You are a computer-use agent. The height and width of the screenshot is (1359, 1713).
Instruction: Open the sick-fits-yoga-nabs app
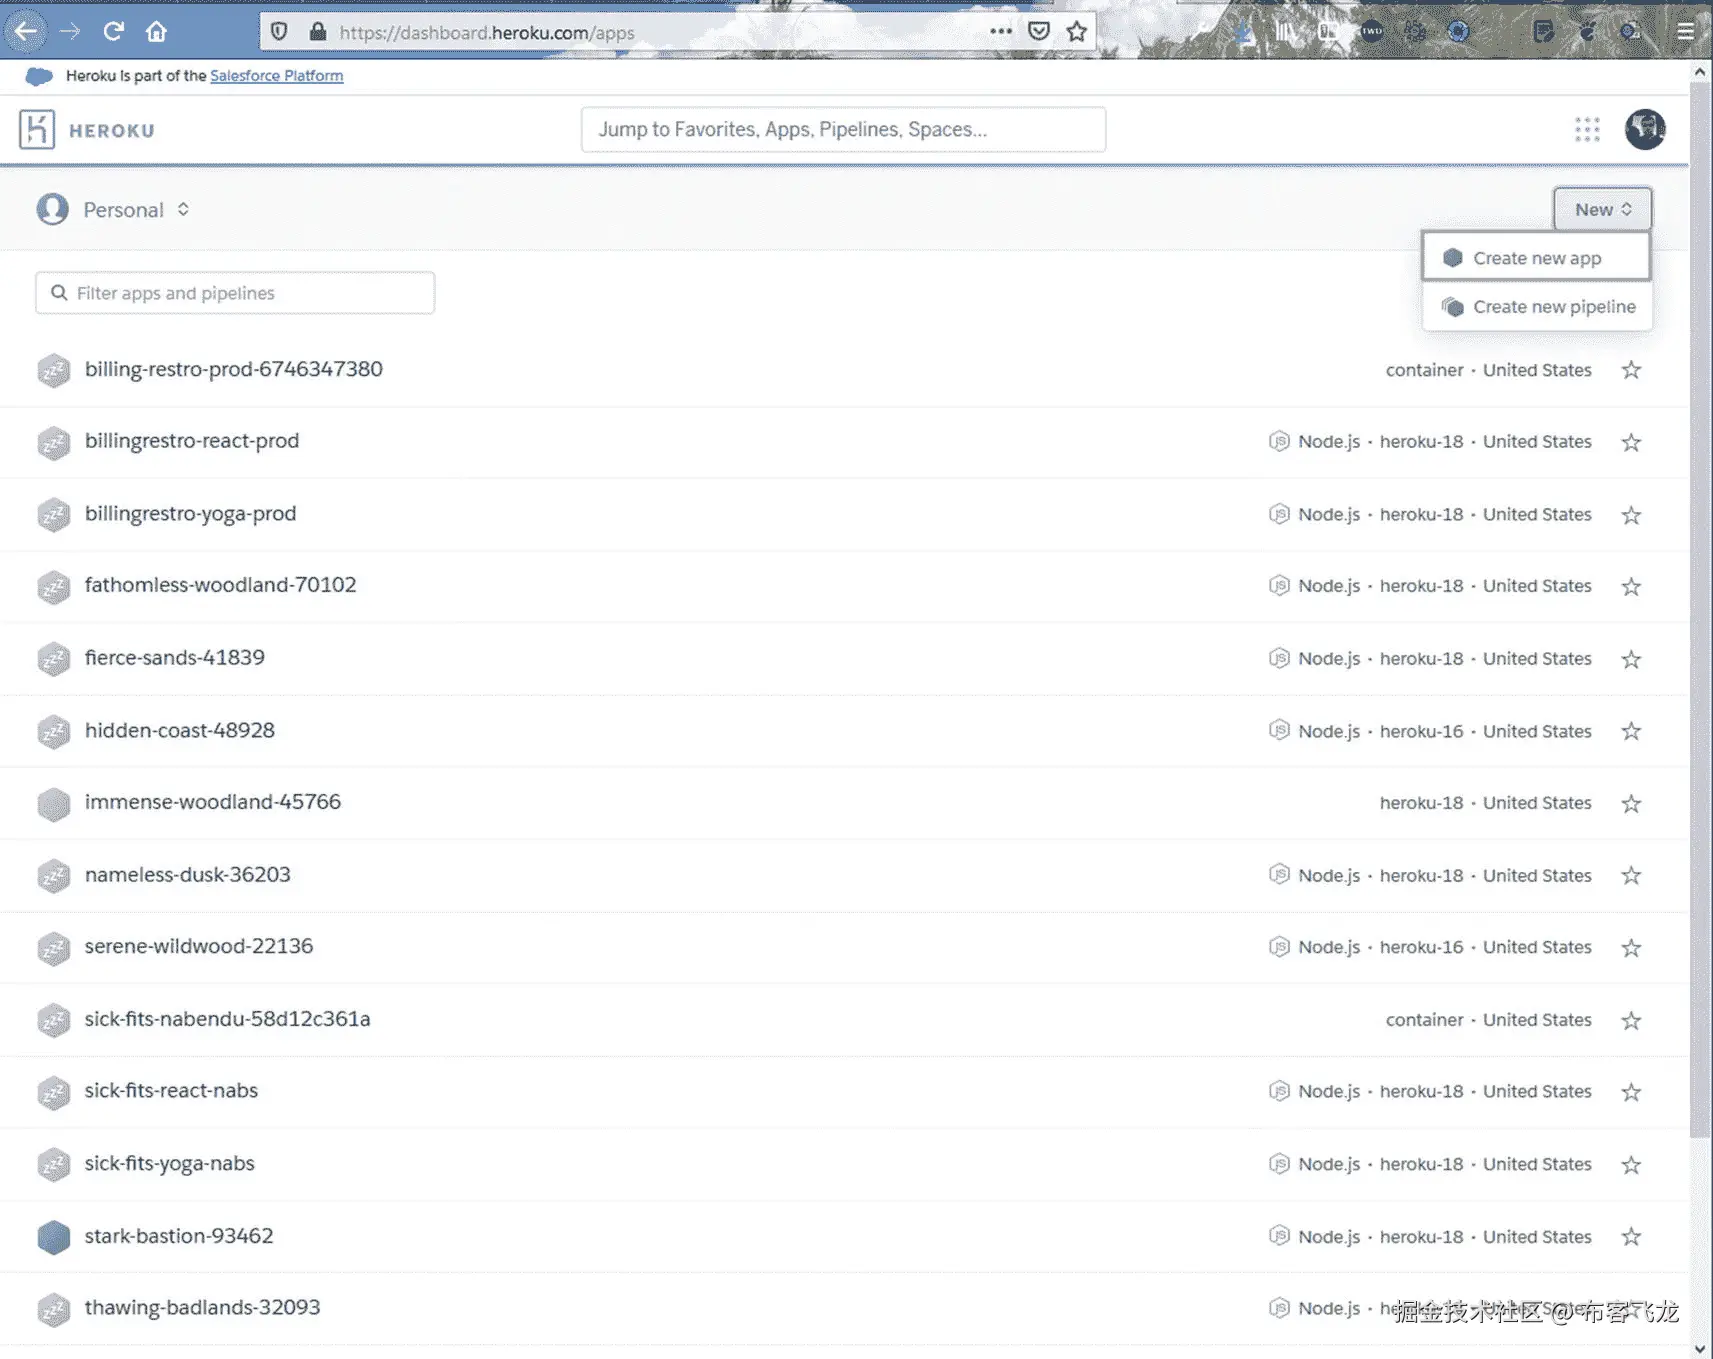[x=170, y=1164]
